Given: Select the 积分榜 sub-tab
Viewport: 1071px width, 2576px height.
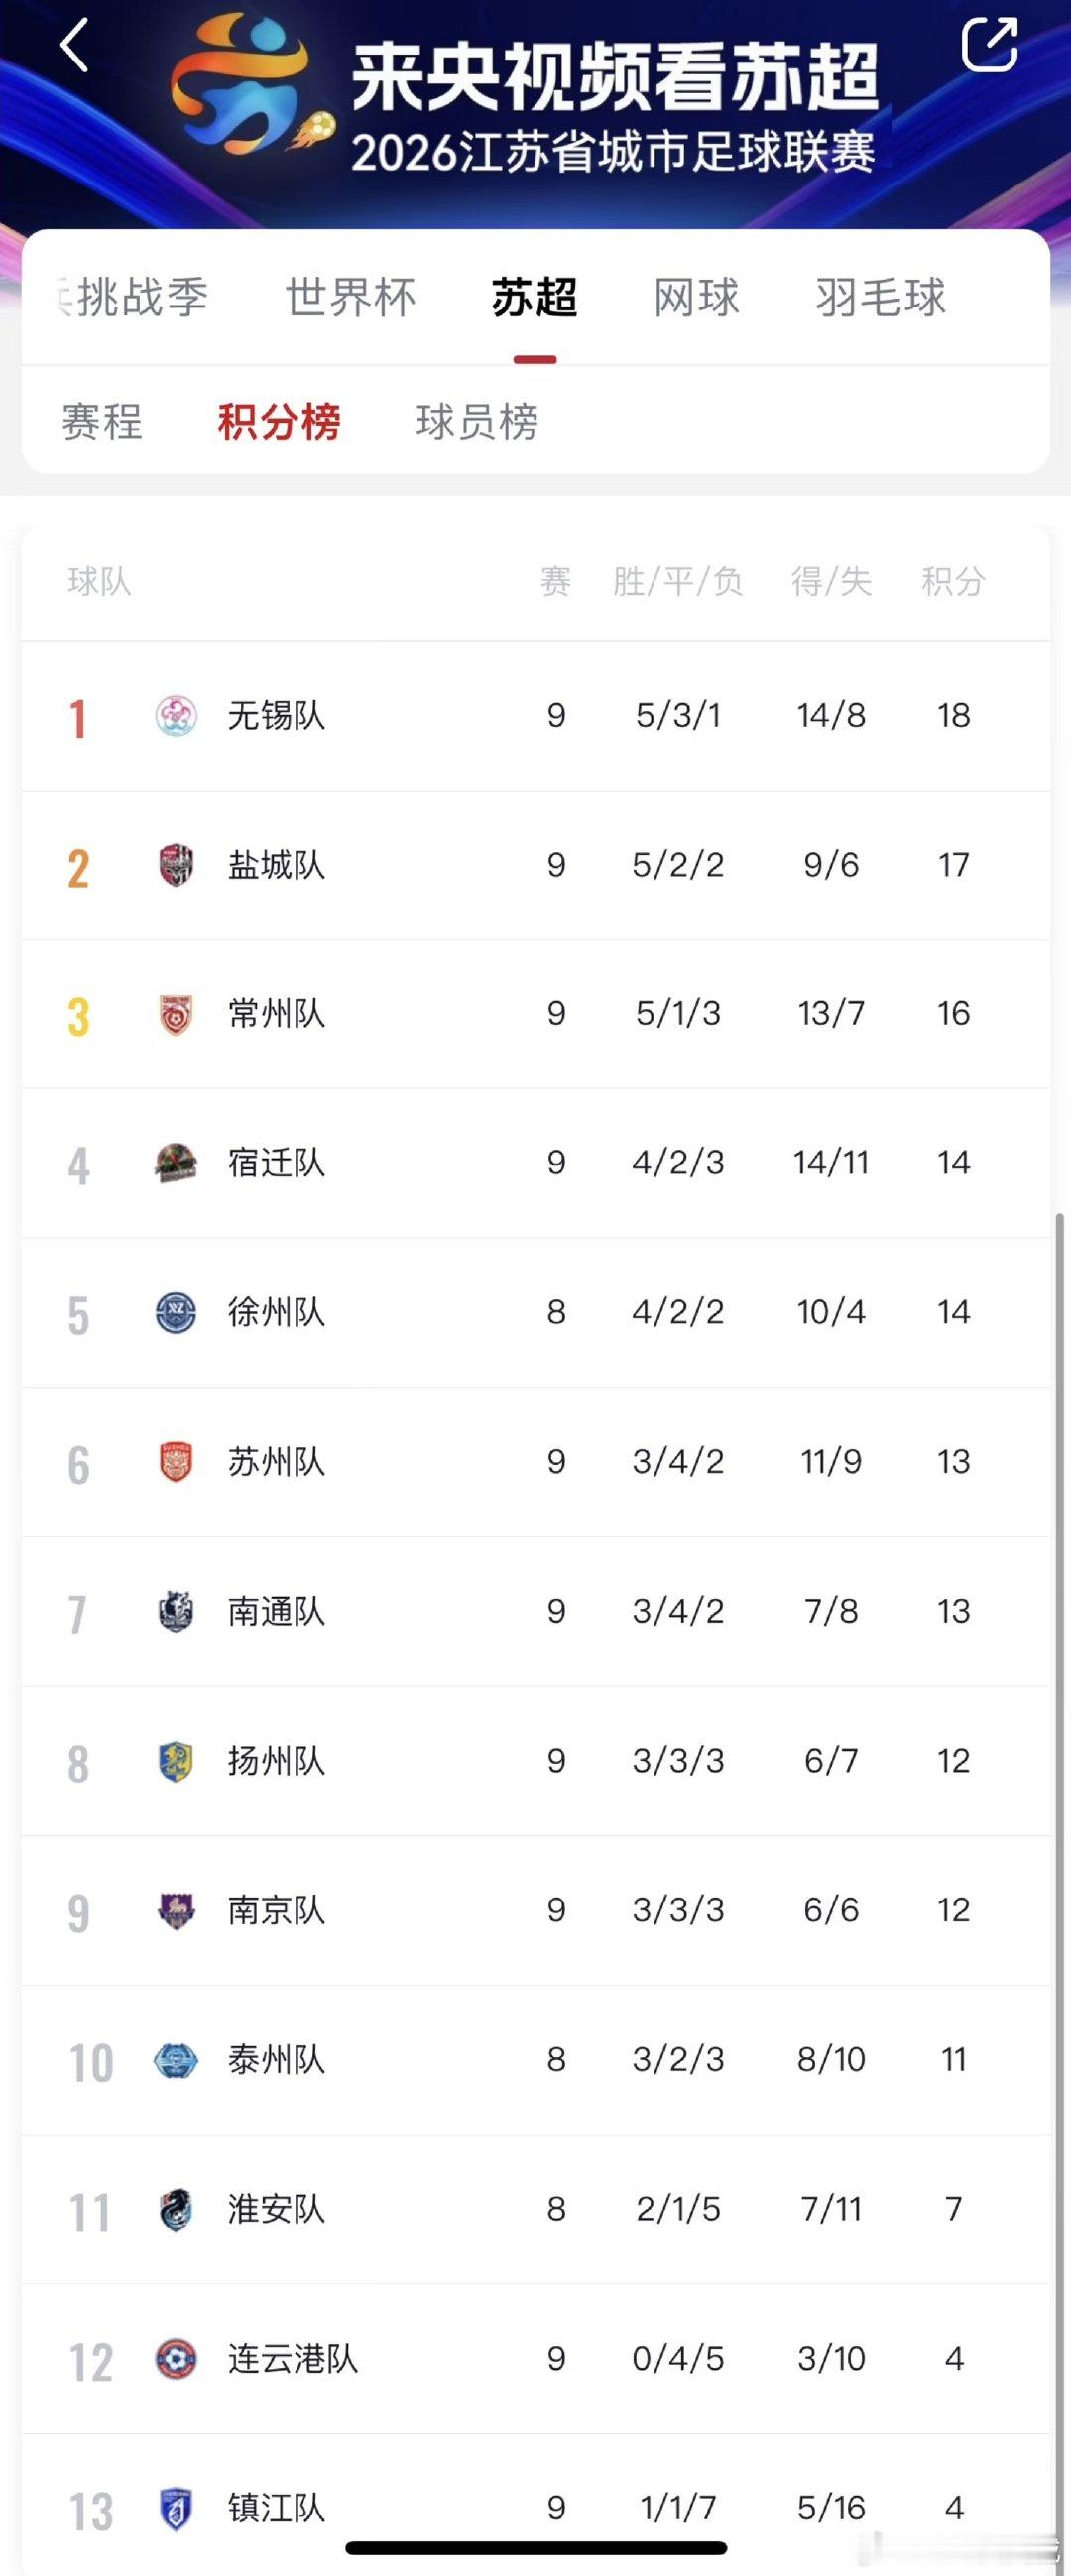Looking at the screenshot, I should (279, 422).
